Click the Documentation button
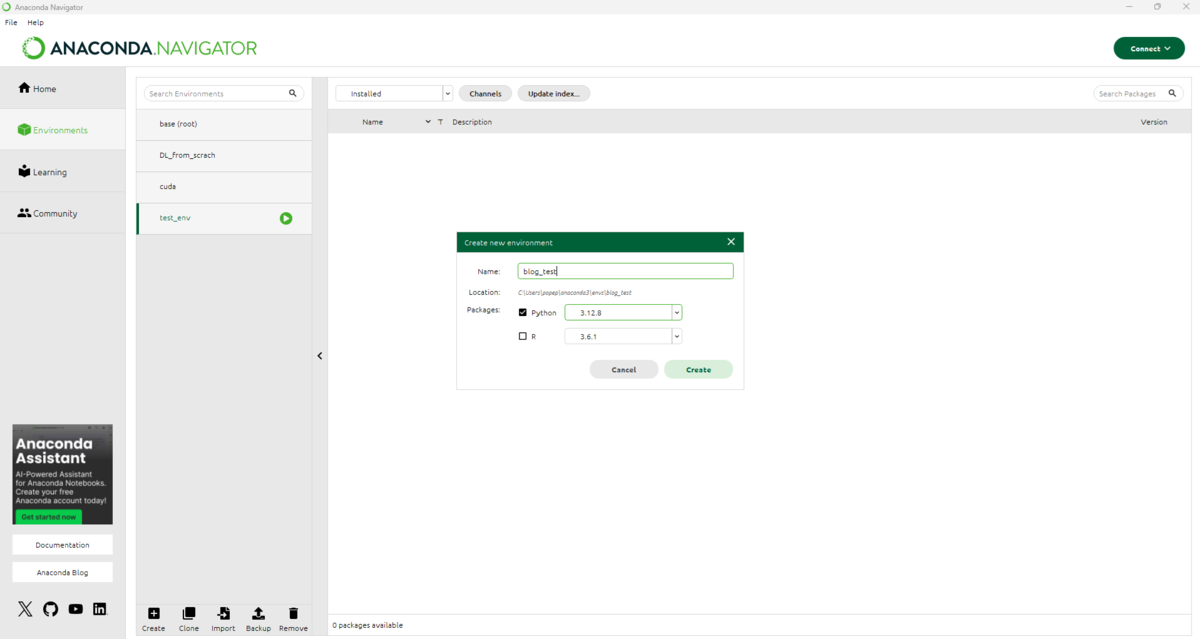The height and width of the screenshot is (639, 1200). [x=62, y=545]
